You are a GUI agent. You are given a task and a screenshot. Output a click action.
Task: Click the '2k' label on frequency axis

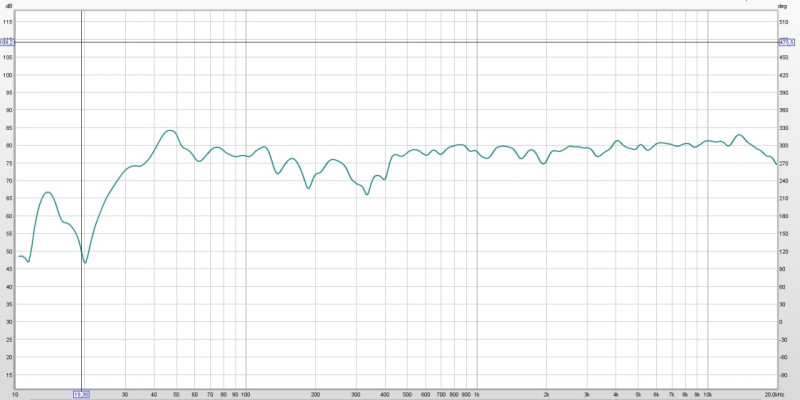546,394
